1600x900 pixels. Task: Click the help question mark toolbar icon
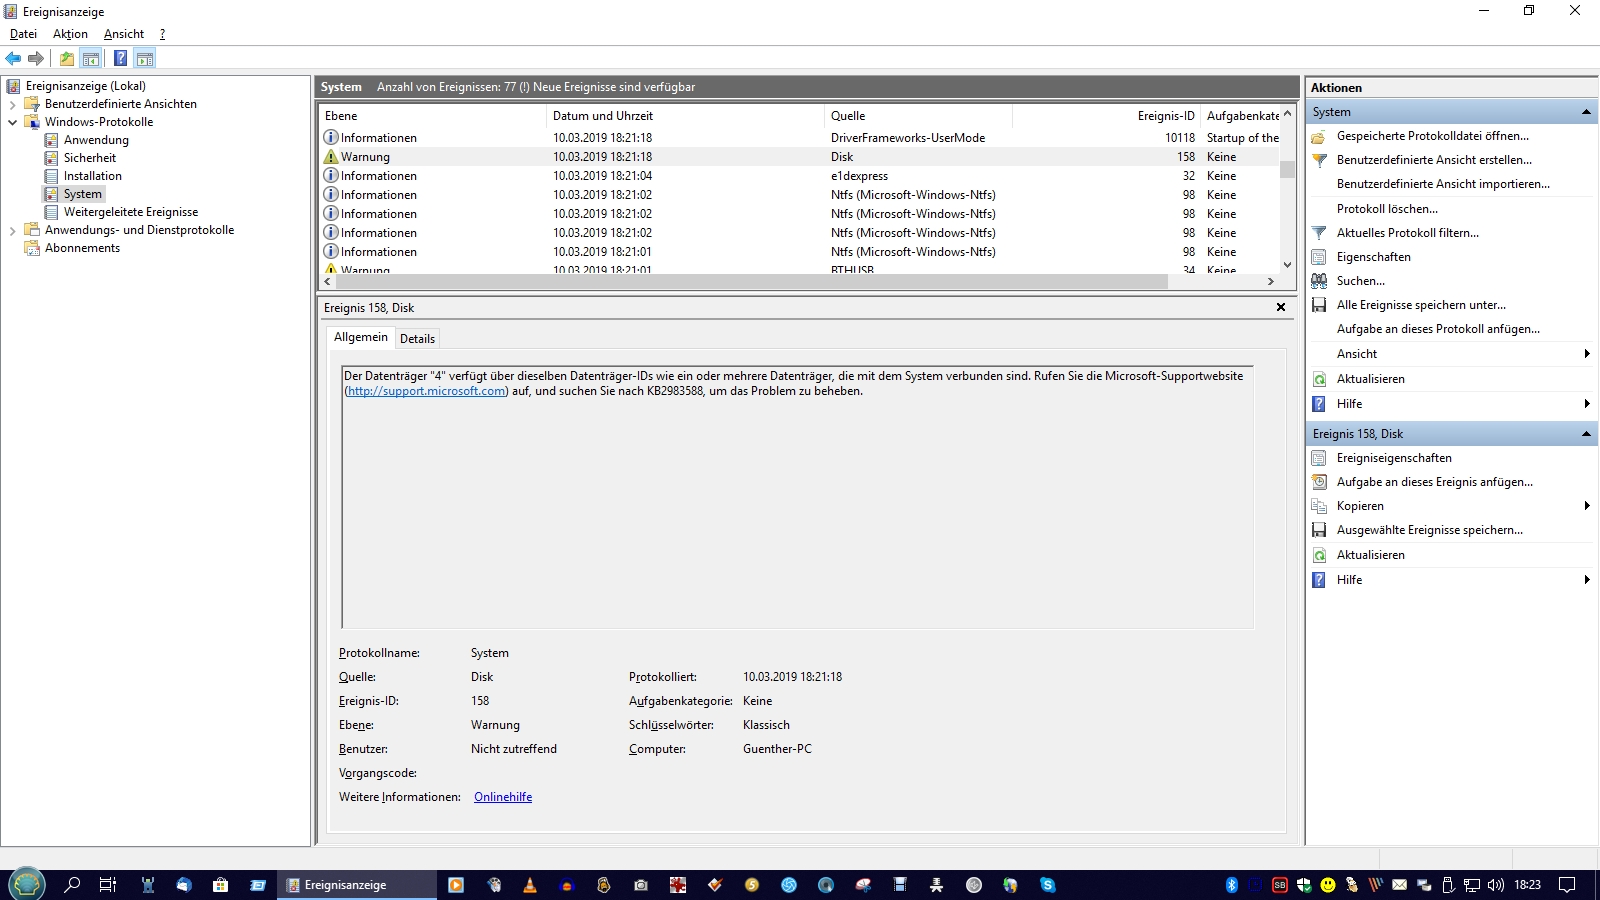[x=120, y=58]
